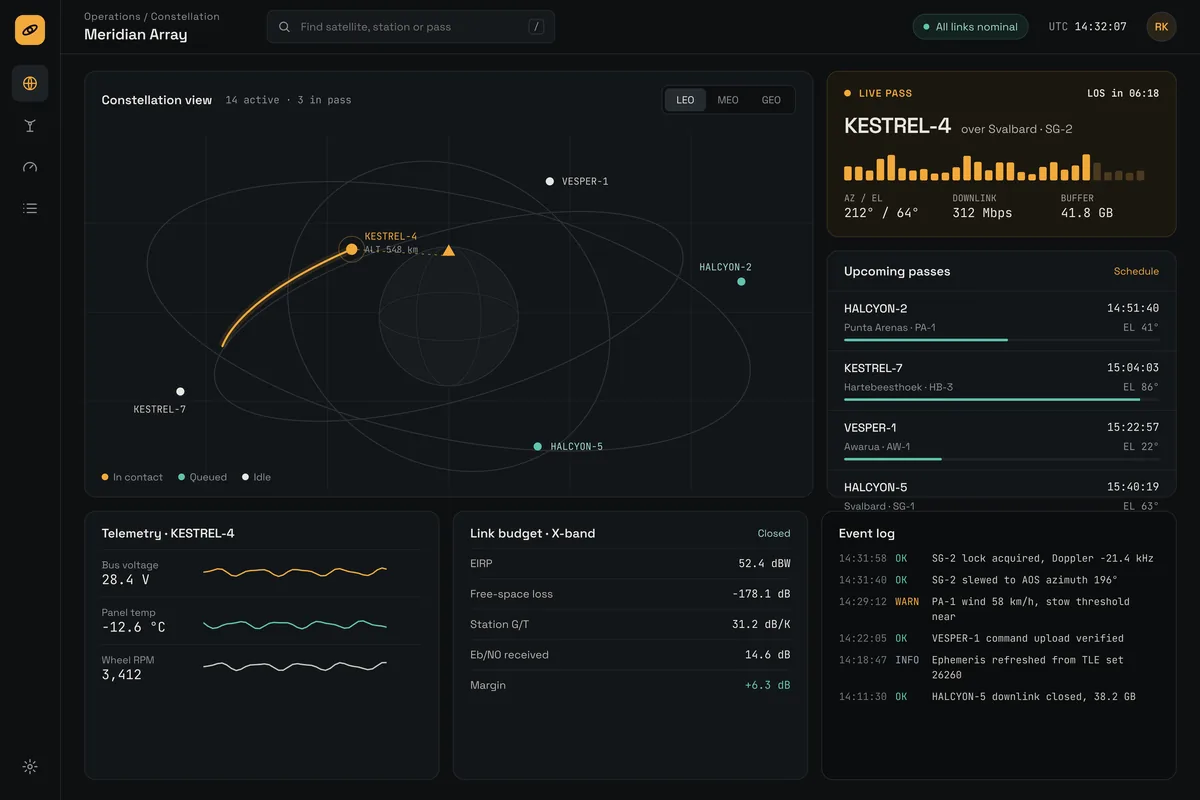The height and width of the screenshot is (800, 1200).
Task: Select the KESTREL-4 satellite marker on map
Action: point(351,249)
